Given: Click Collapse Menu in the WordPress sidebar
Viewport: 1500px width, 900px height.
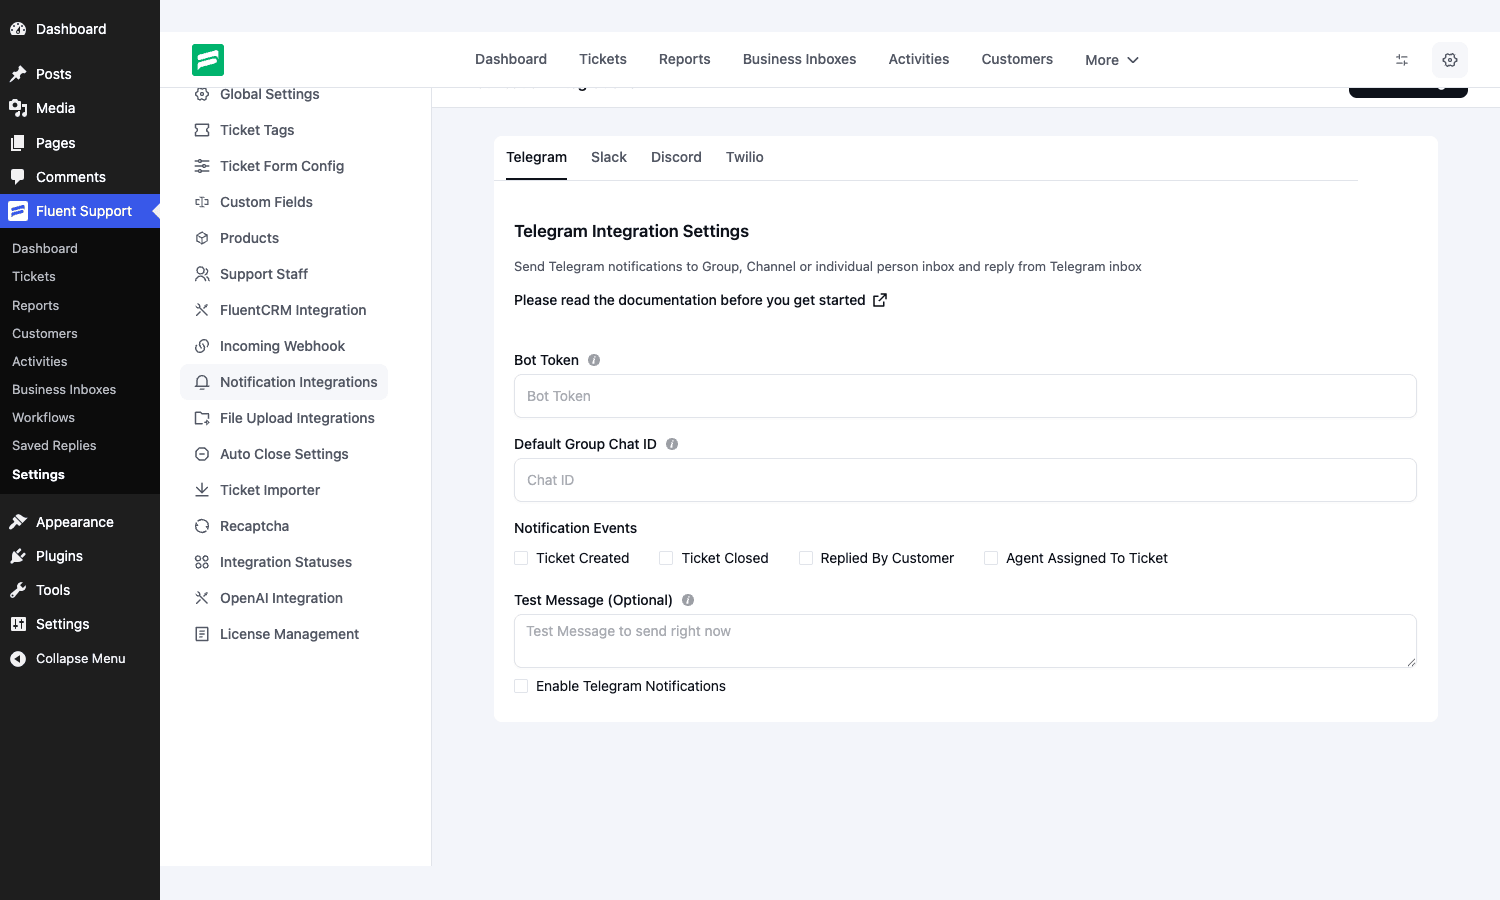Looking at the screenshot, I should coord(80,658).
